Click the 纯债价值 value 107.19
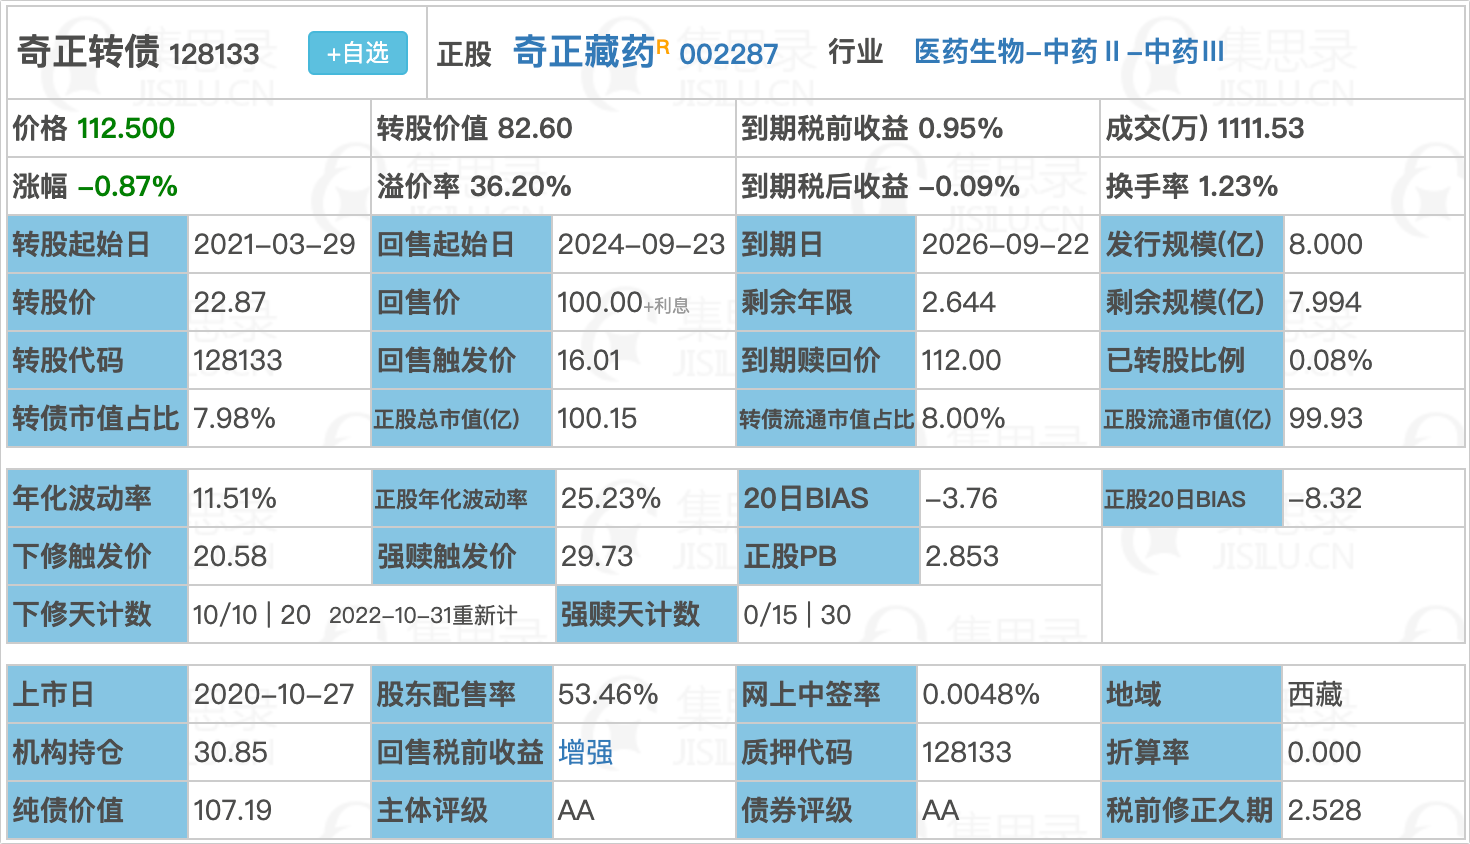The image size is (1470, 844). [x=232, y=810]
